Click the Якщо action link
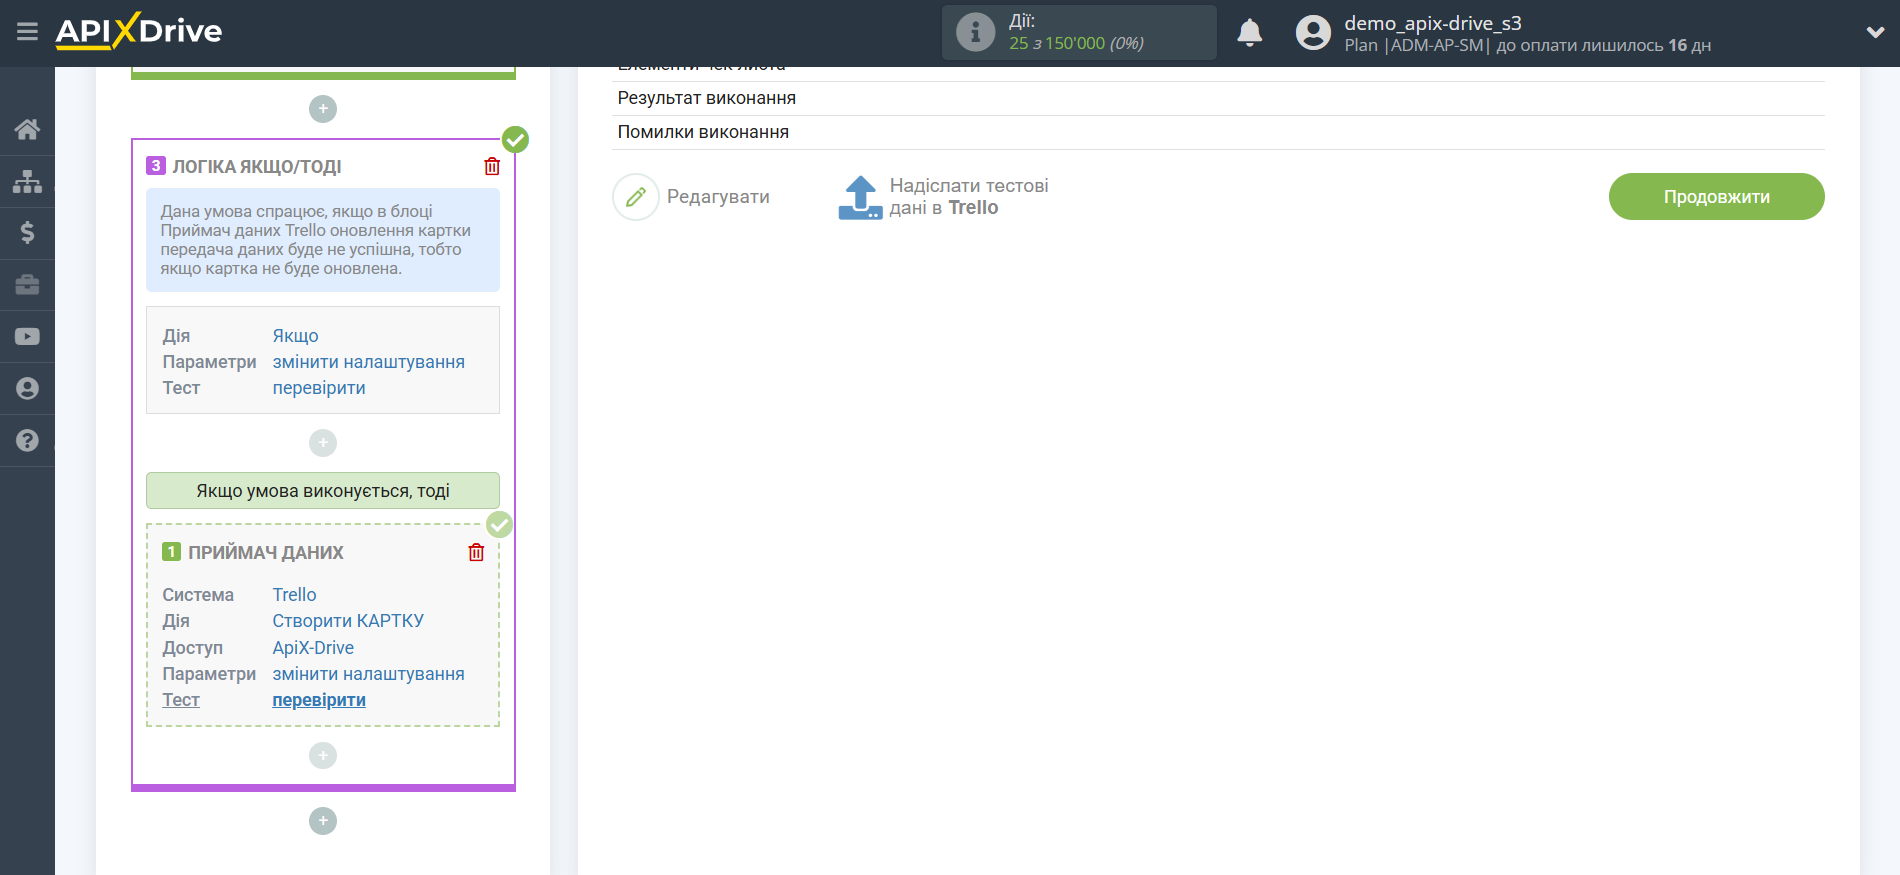Screen dimensions: 1900x875 tap(295, 336)
